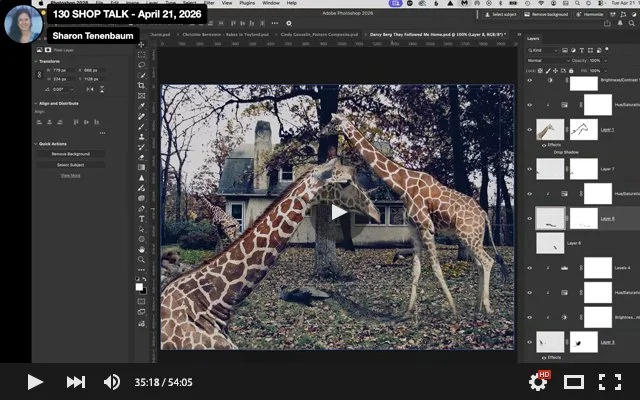Screen dimensions: 640x400
Task: Open the Filter menu
Action: click(x=209, y=3)
